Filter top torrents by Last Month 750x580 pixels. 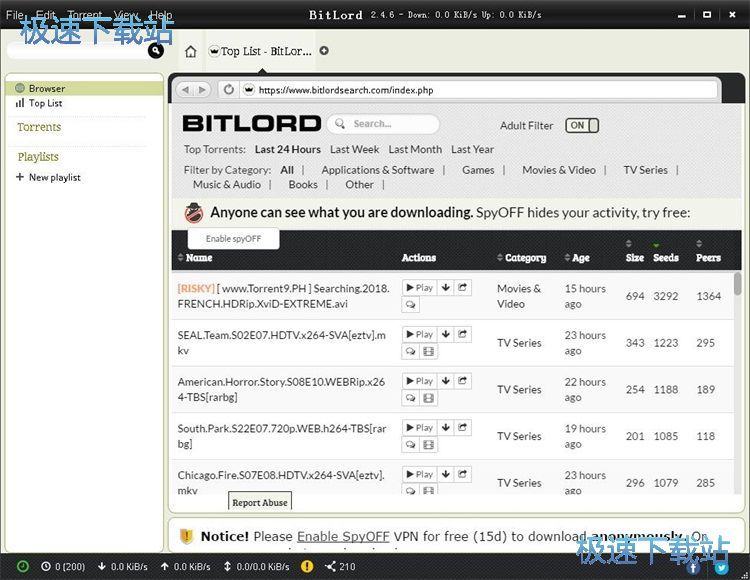coord(415,149)
